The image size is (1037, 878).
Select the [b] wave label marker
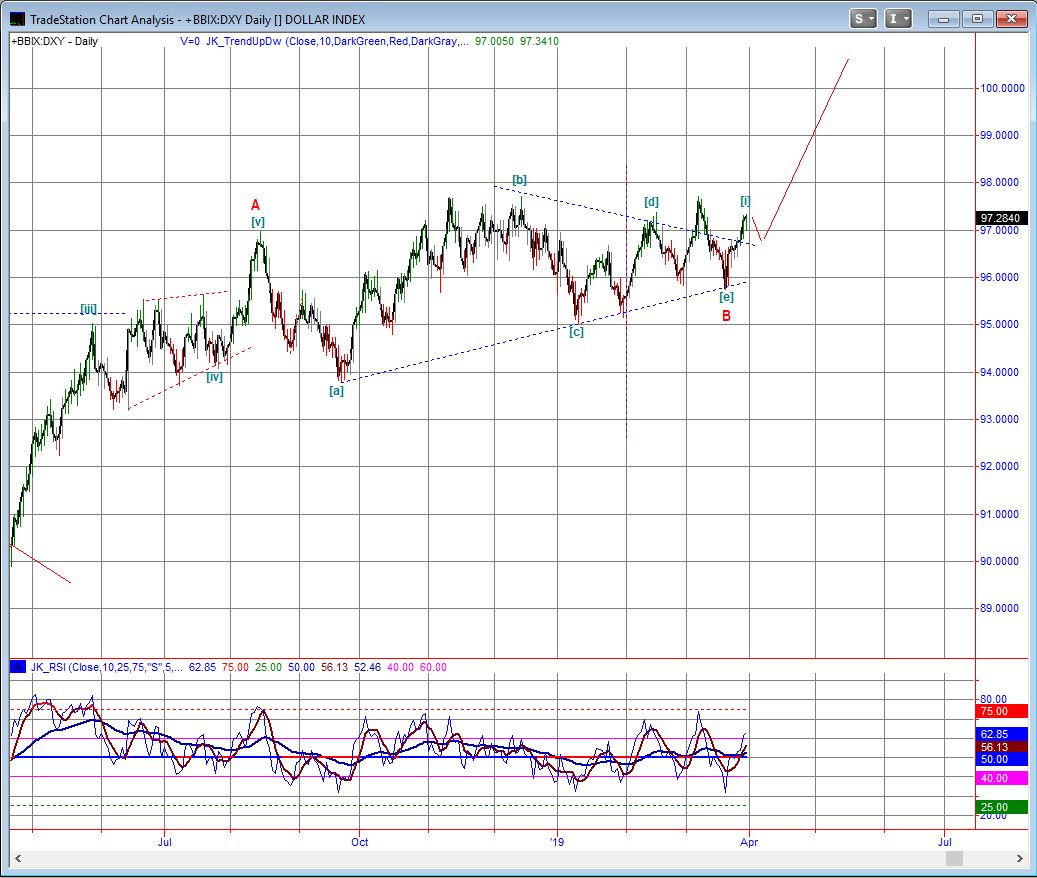519,180
